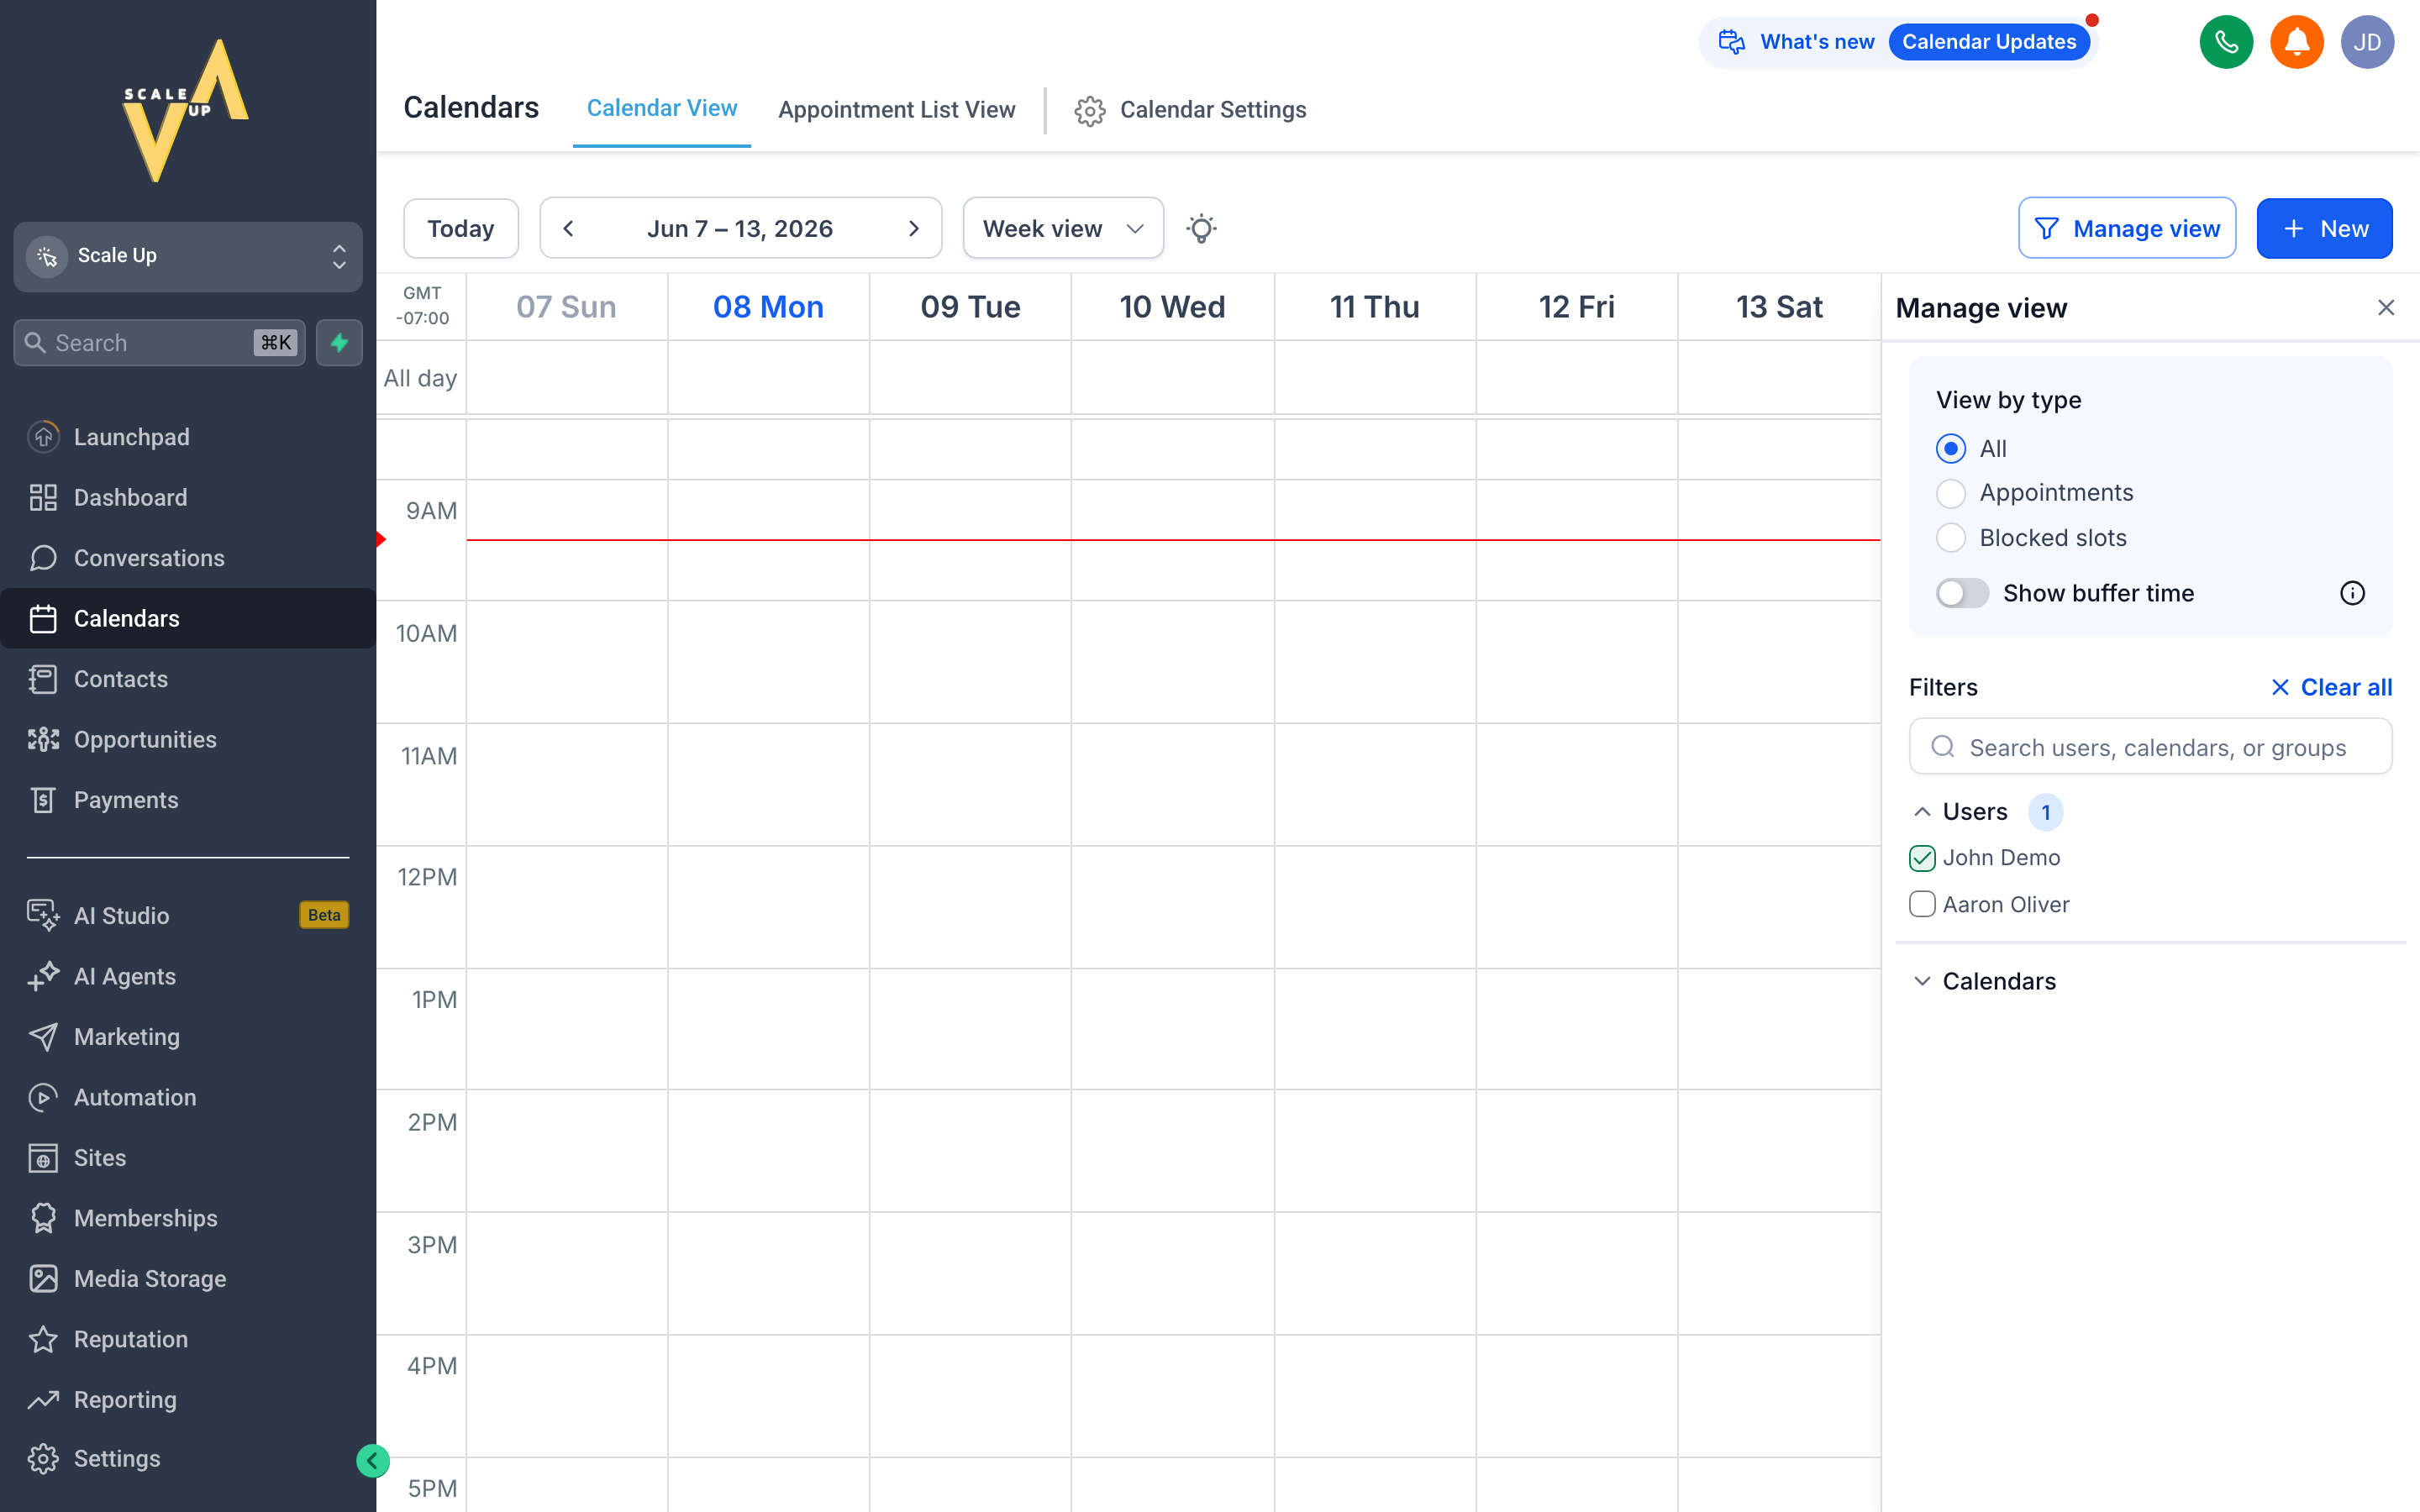Click the GMT -07:00 timezone label
The image size is (2420, 1512).
click(422, 306)
